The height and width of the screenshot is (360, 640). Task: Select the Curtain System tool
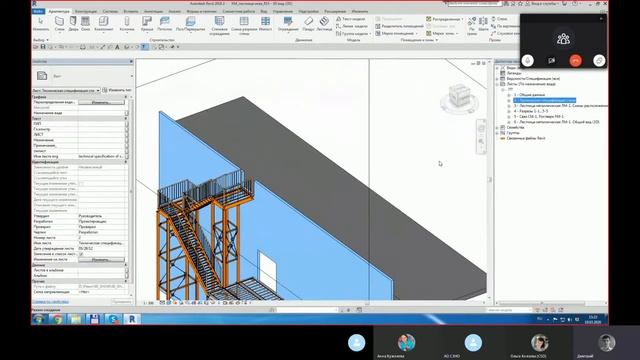219,26
